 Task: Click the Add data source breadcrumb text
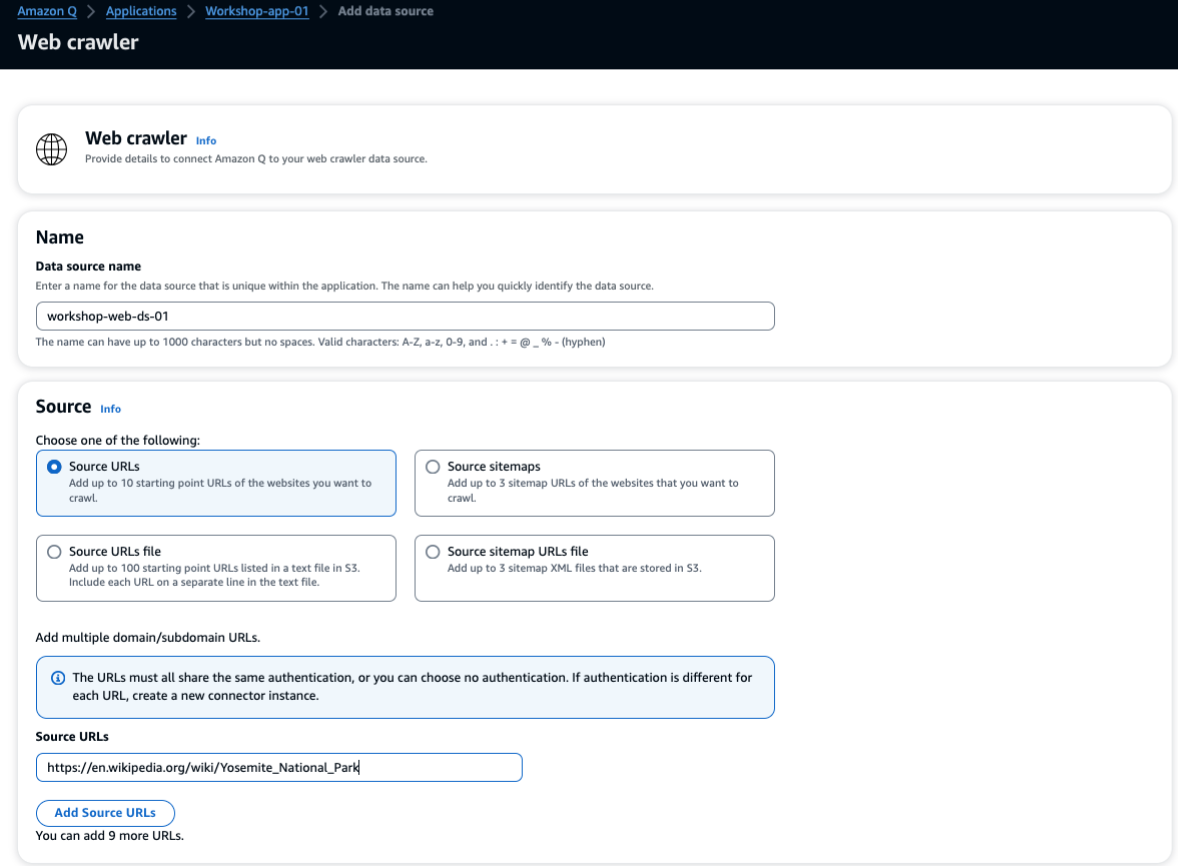[x=385, y=11]
